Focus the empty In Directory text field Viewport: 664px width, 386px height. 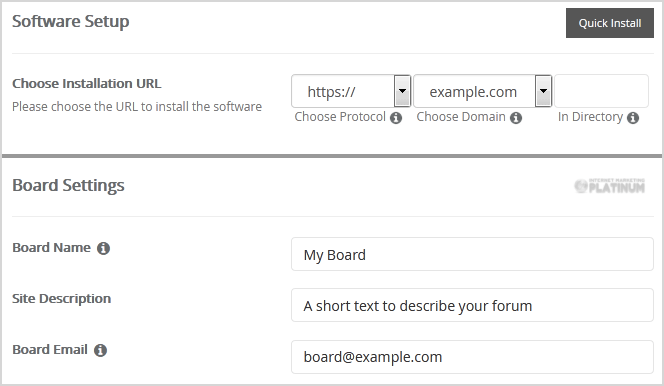(601, 91)
